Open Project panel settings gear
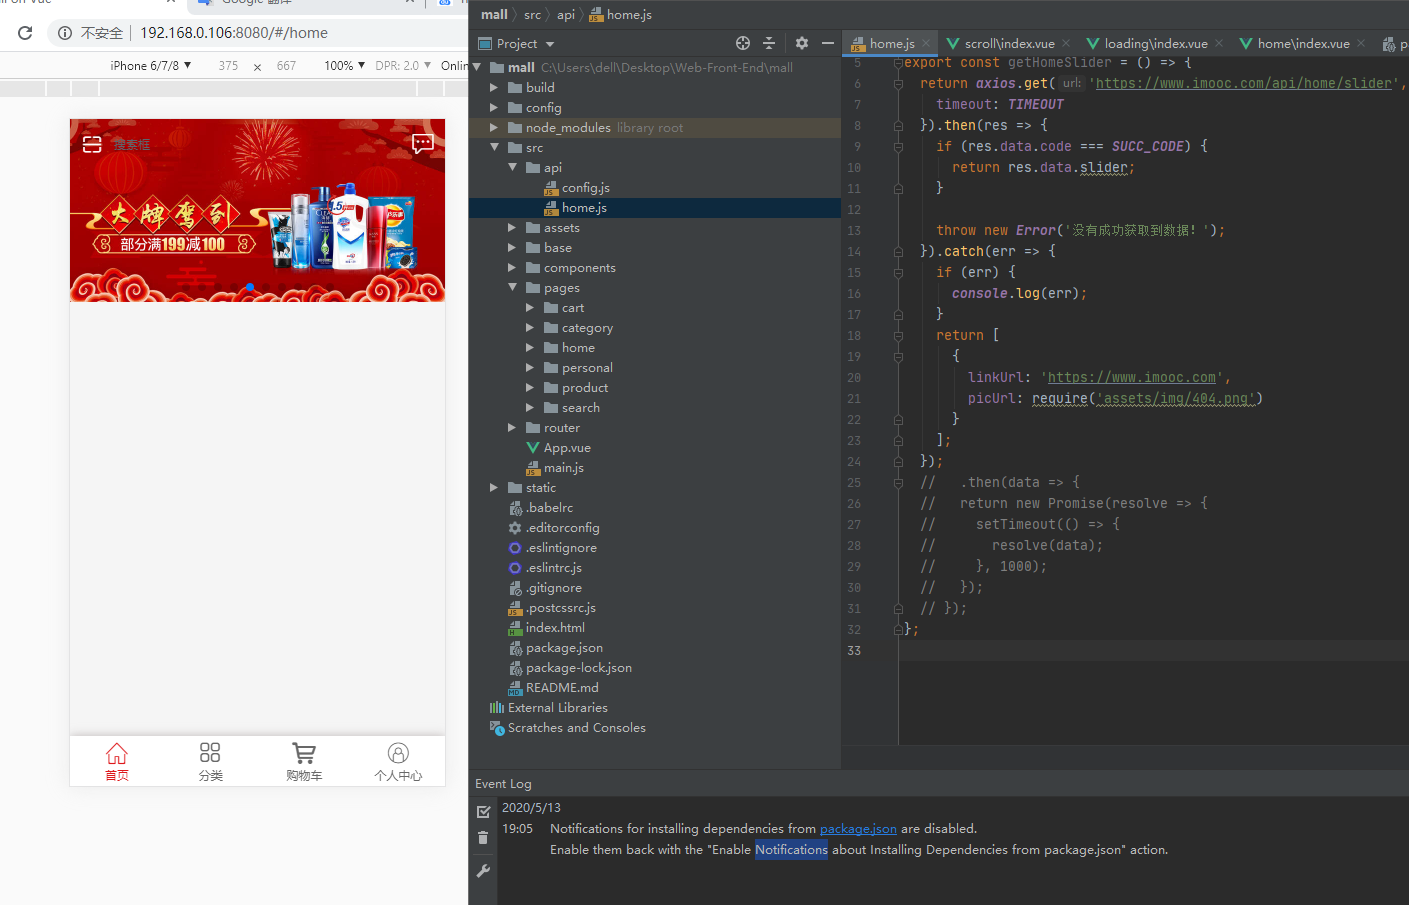The width and height of the screenshot is (1409, 905). click(801, 43)
